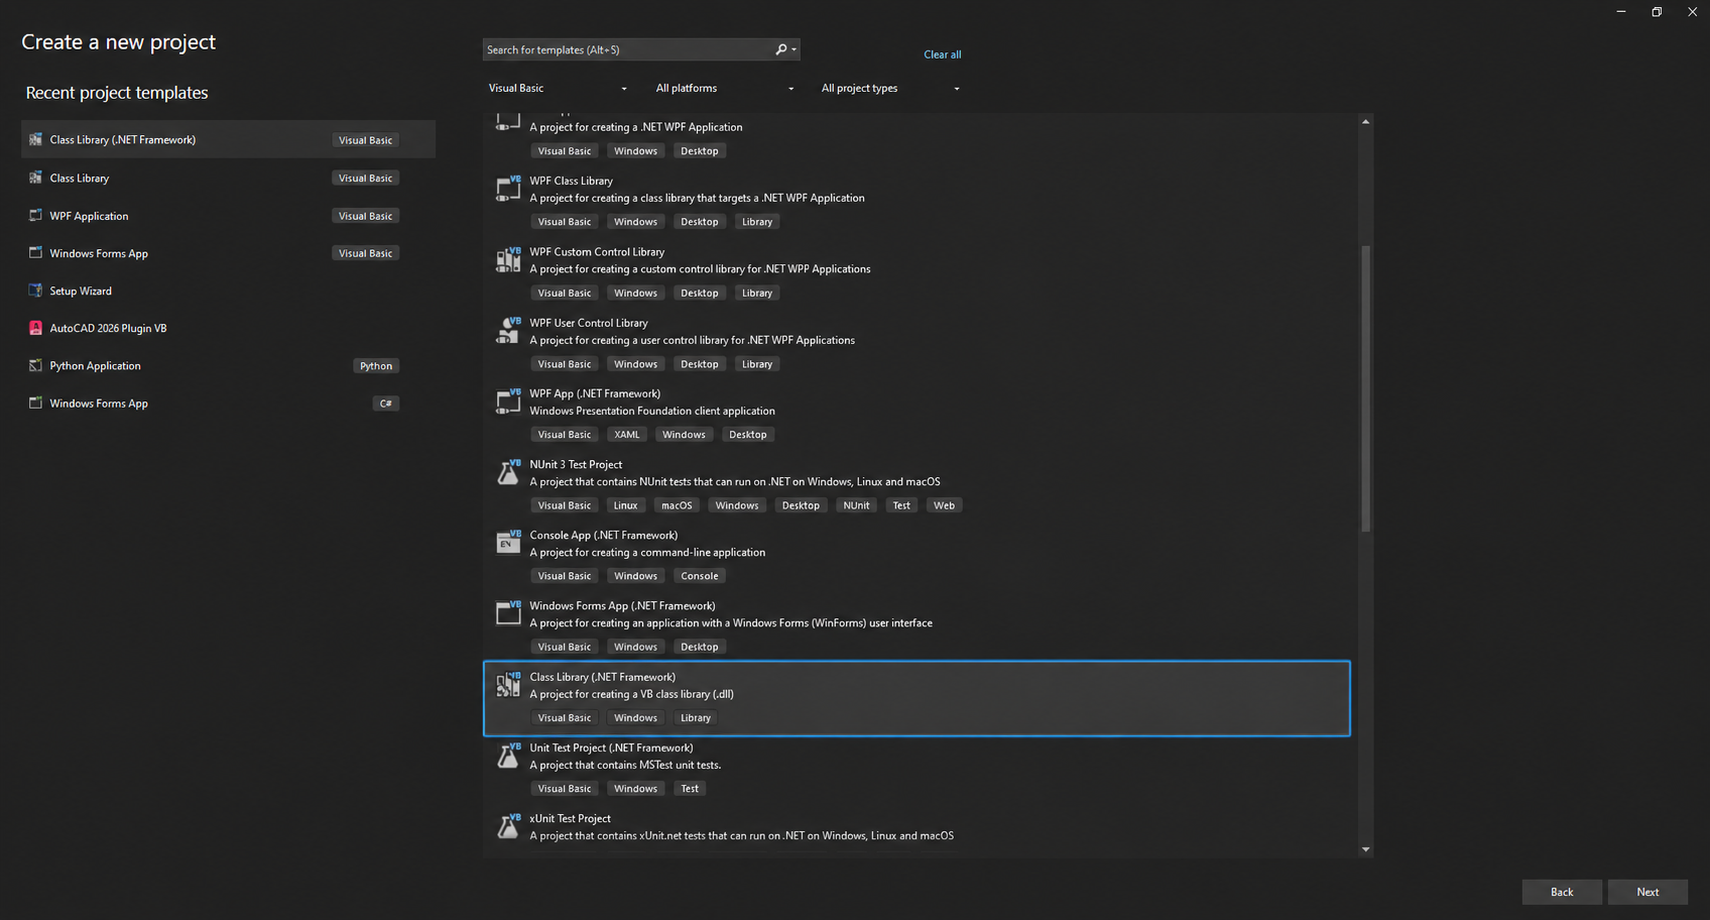Screen dimensions: 1710x920
Task: Click the selected Class Library (.NET Framework) list icon
Action: (x=508, y=684)
